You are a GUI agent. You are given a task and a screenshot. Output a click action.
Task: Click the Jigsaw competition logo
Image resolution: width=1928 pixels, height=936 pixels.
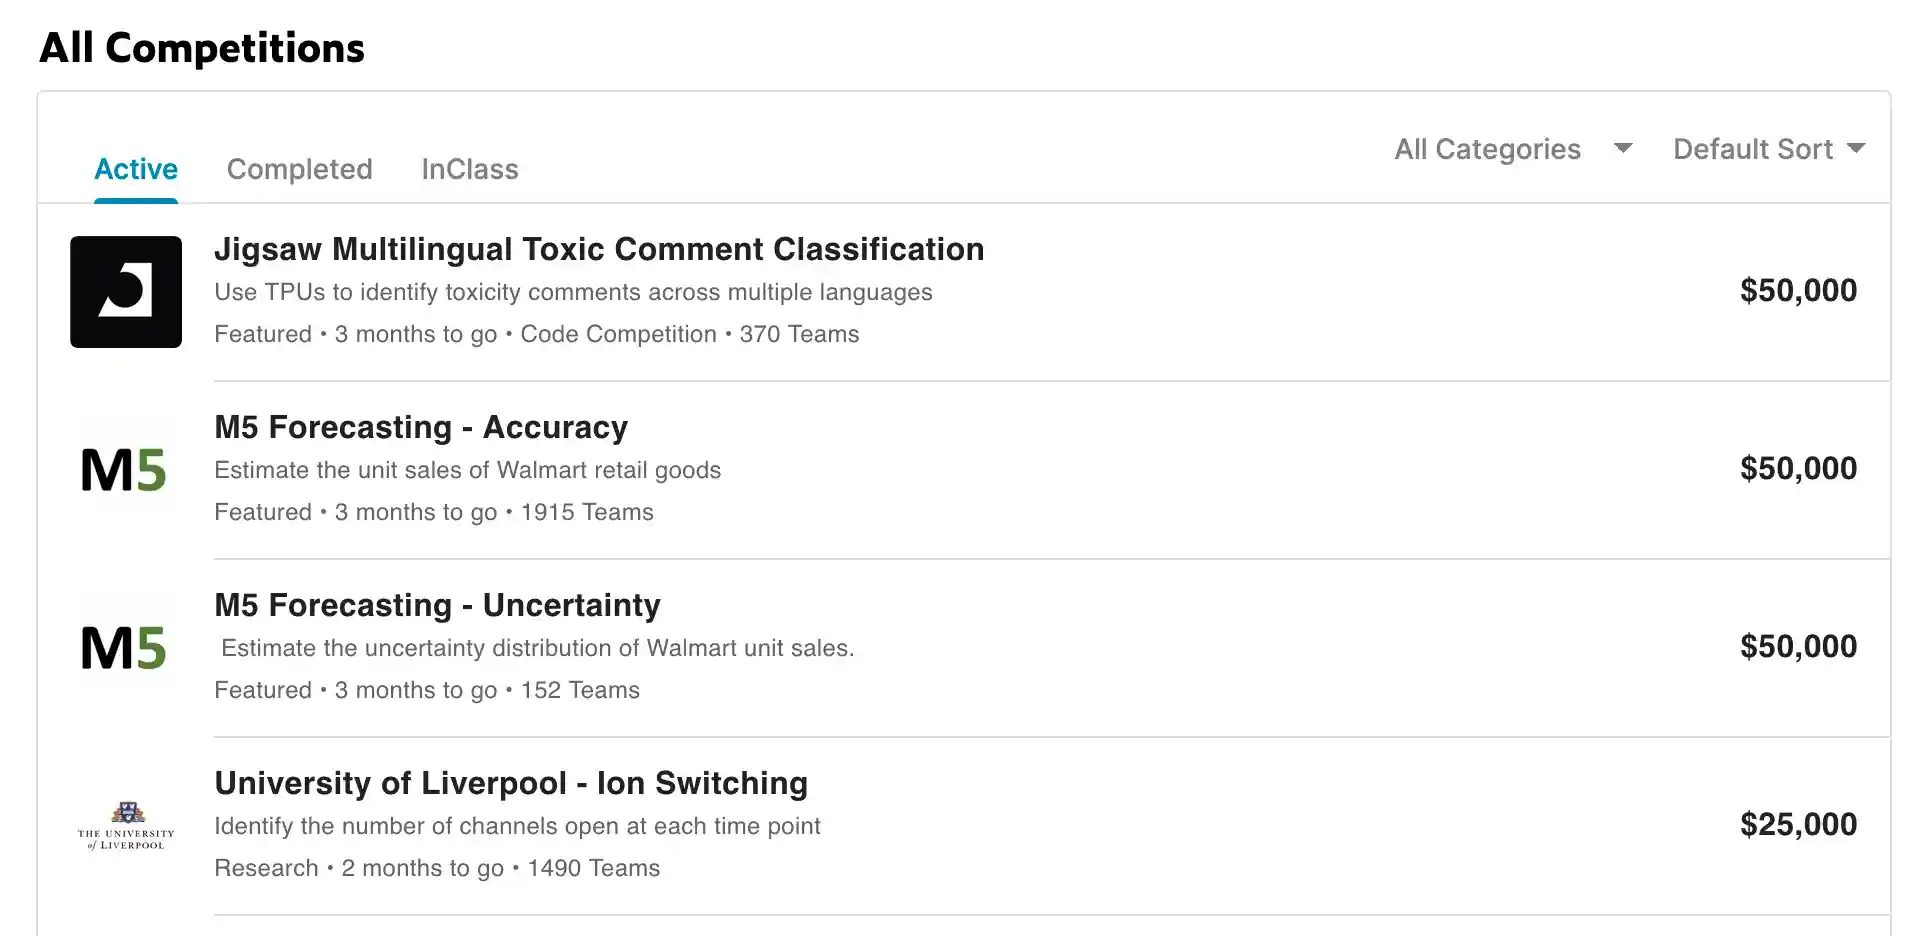tap(125, 291)
